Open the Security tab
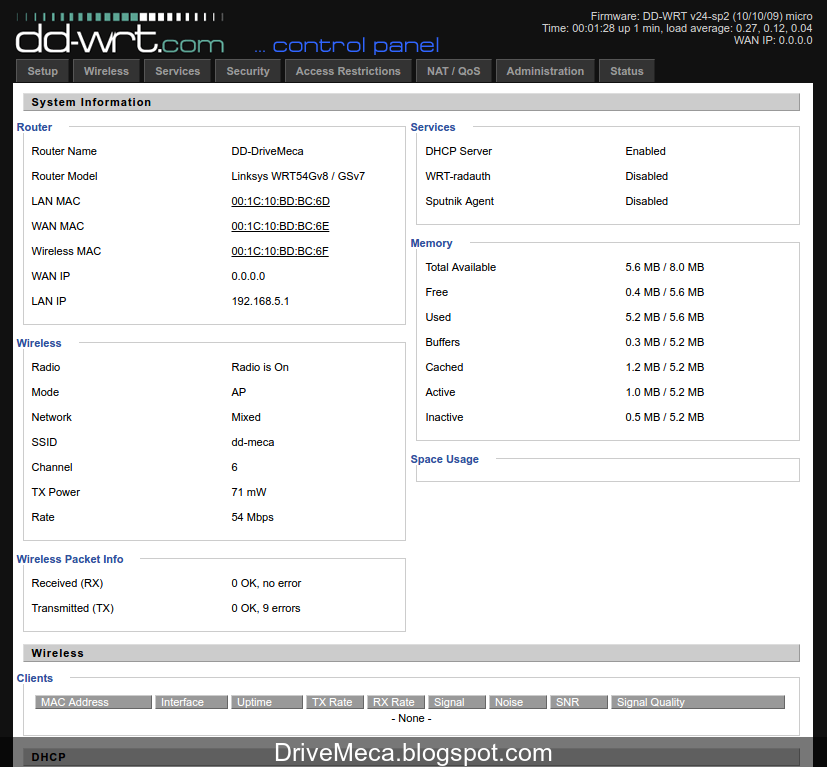Viewport: 827px width, 767px height. pos(247,70)
